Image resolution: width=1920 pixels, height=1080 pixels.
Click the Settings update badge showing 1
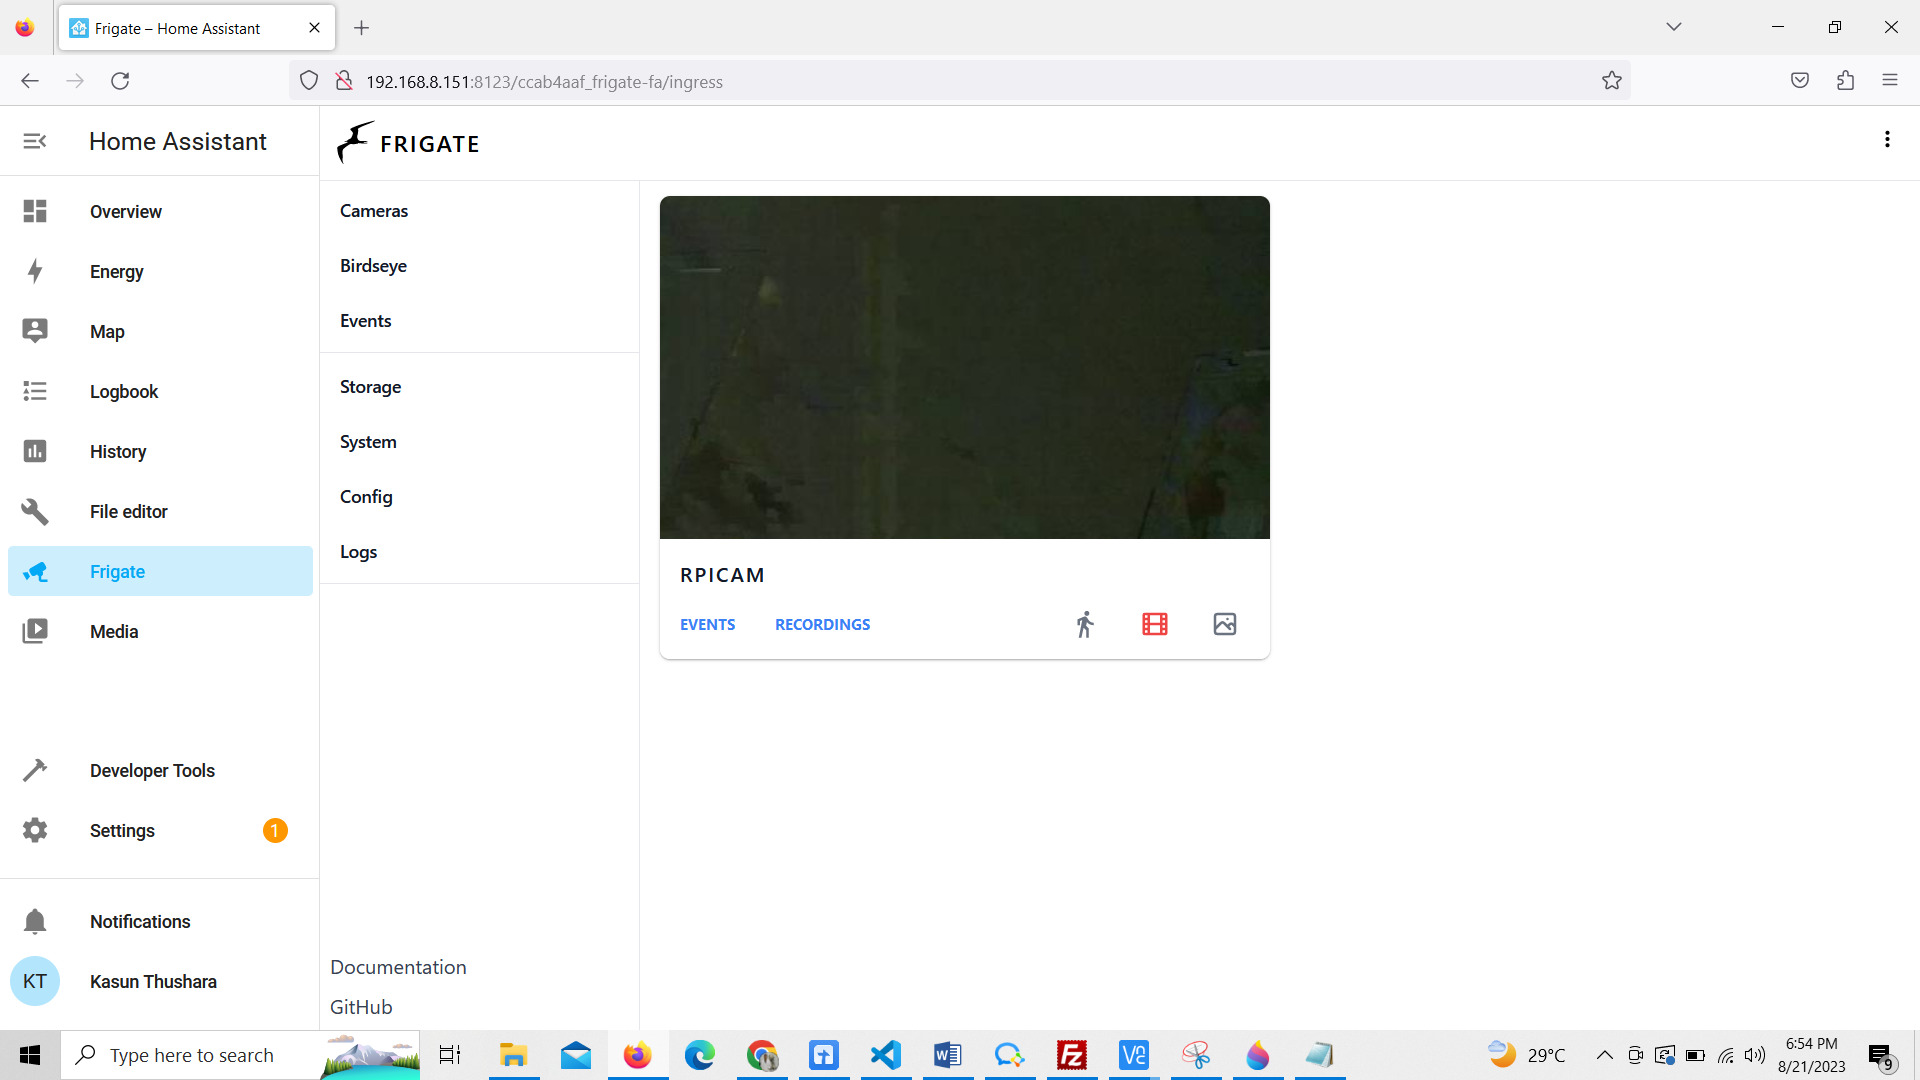tap(275, 830)
